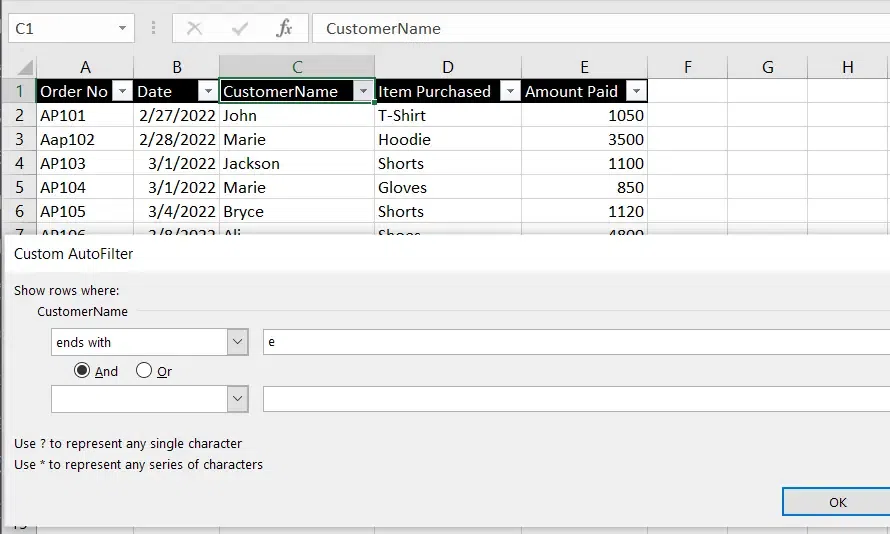The image size is (890, 534).
Task: Click cell containing Aap102
Action: coord(85,139)
